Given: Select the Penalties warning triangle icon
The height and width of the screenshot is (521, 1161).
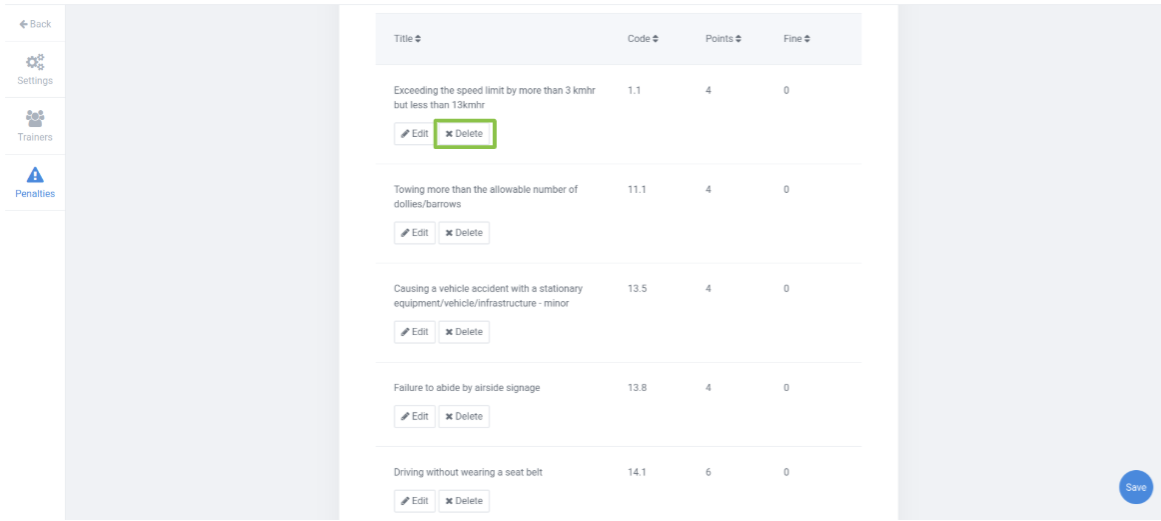Looking at the screenshot, I should pyautogui.click(x=35, y=175).
